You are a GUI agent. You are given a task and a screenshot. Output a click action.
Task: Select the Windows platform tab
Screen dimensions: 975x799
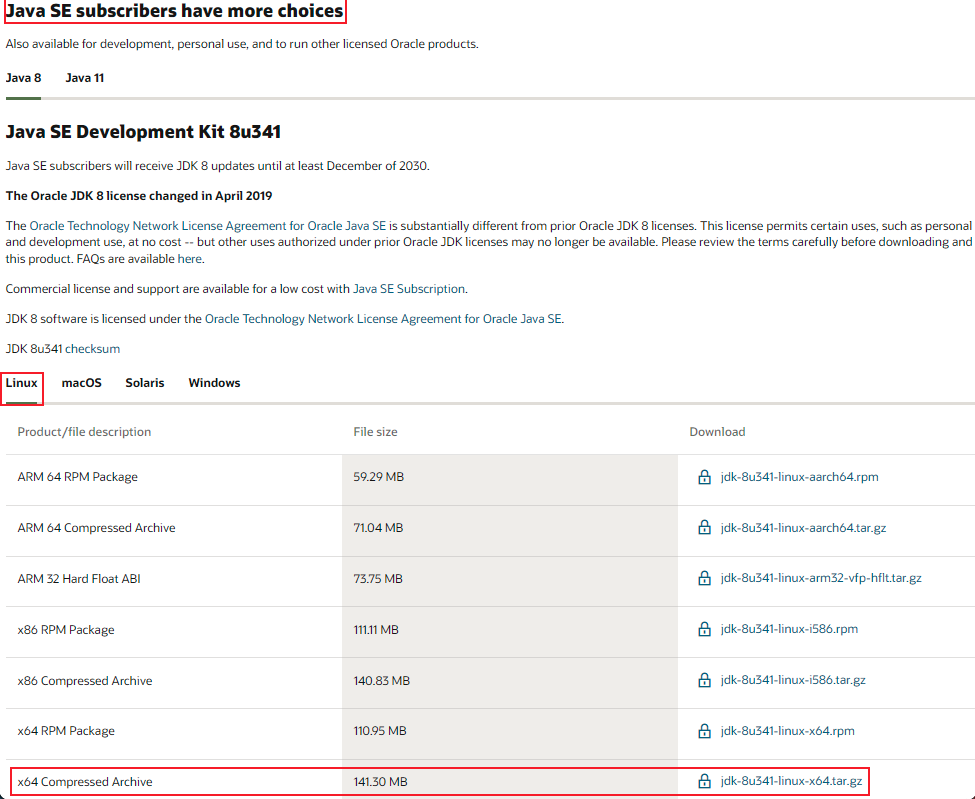[x=215, y=383]
